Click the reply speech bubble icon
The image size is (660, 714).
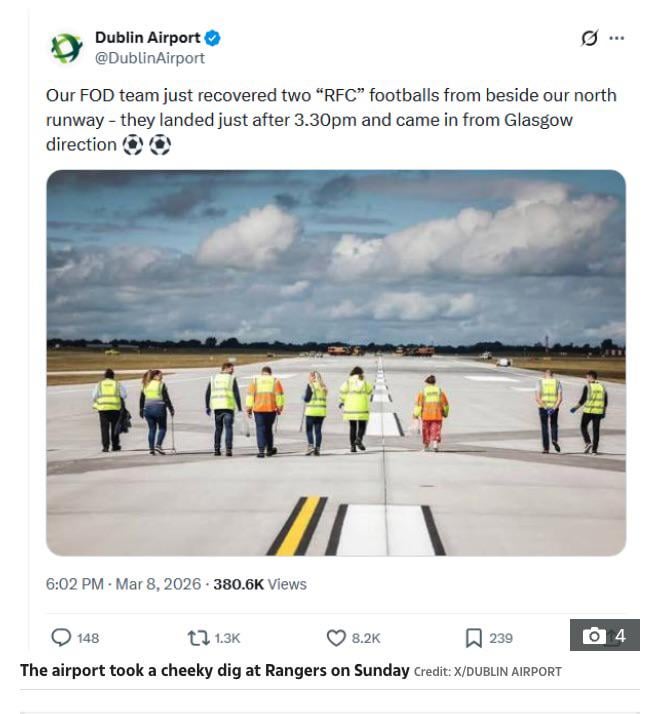pos(61,637)
